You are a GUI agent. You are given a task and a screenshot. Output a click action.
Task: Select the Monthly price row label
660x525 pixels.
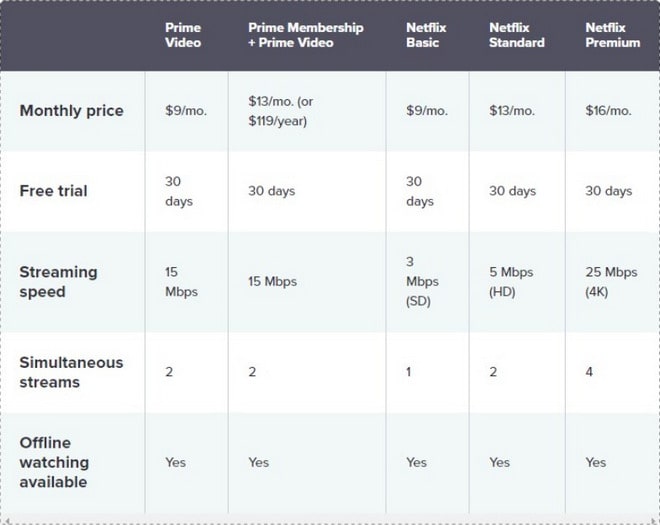72,110
